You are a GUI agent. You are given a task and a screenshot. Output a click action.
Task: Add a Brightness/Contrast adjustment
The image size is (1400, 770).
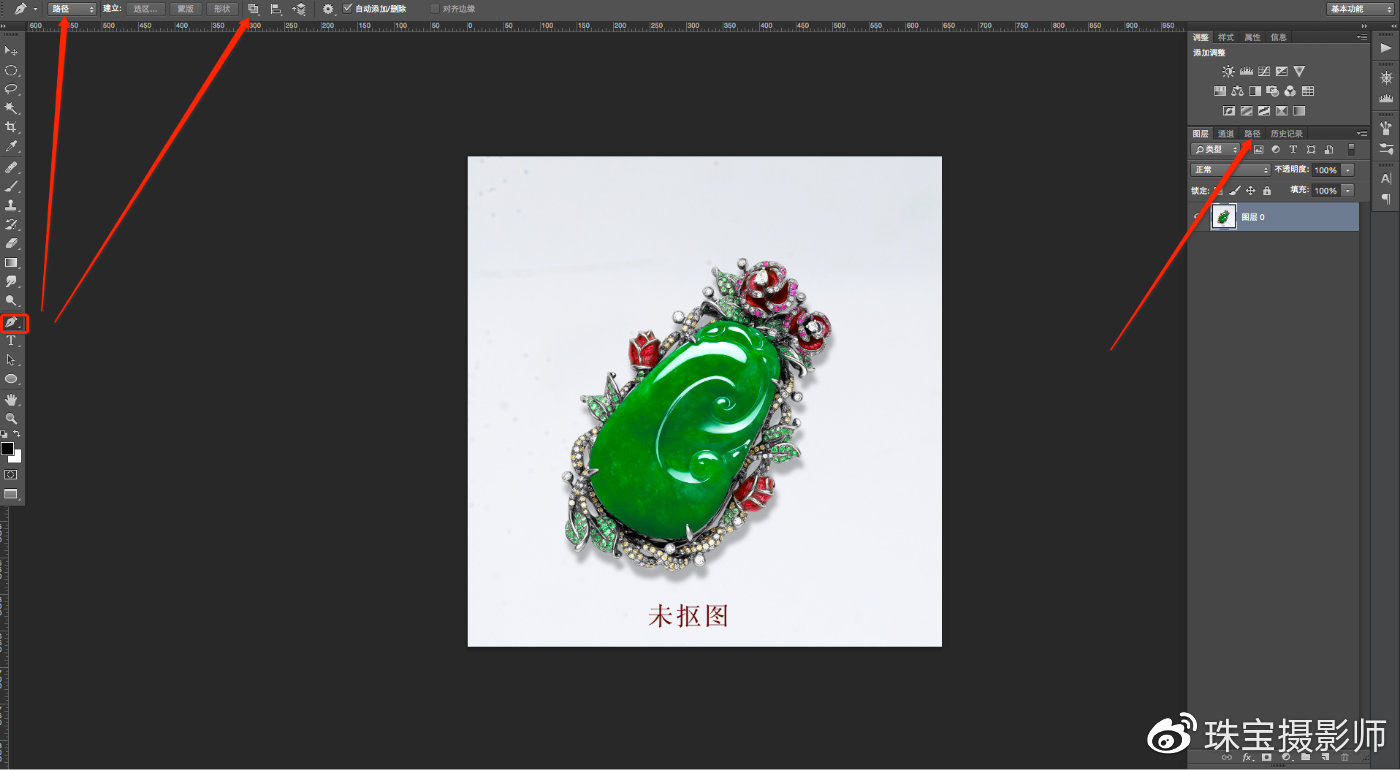pyautogui.click(x=1228, y=71)
